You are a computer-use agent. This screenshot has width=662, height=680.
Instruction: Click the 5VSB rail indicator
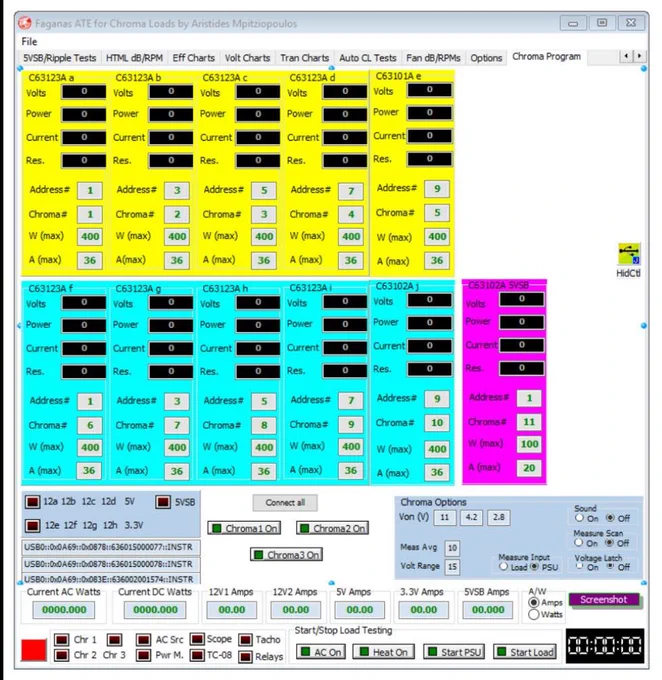(x=163, y=502)
